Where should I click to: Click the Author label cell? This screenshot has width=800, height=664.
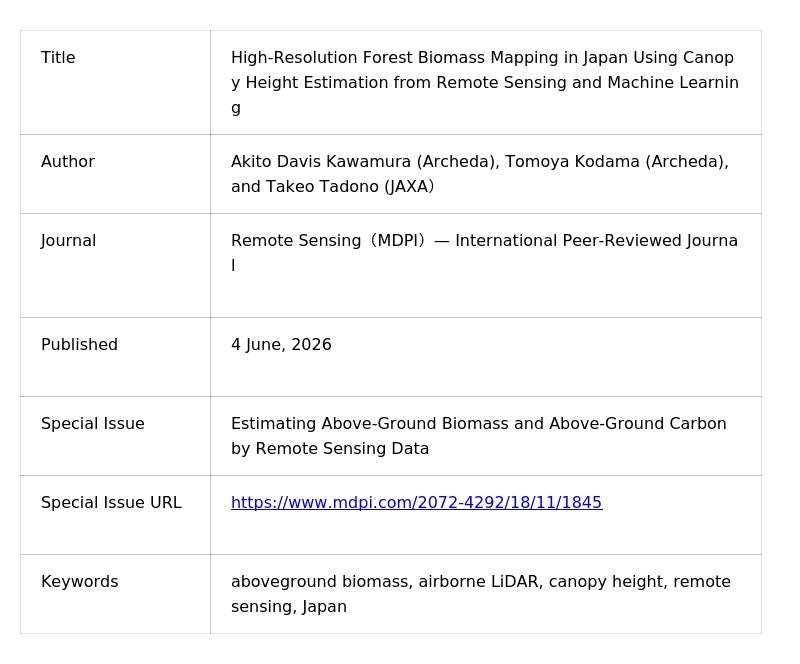115,174
